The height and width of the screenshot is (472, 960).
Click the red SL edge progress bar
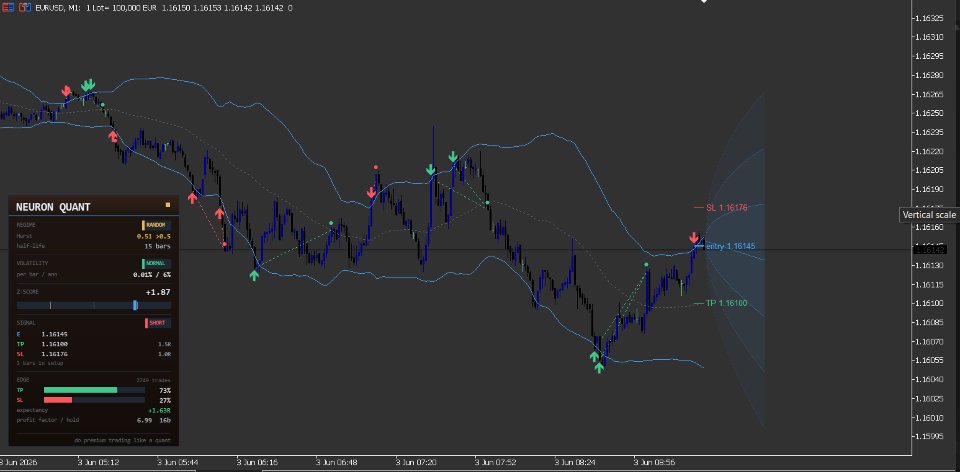coord(58,400)
